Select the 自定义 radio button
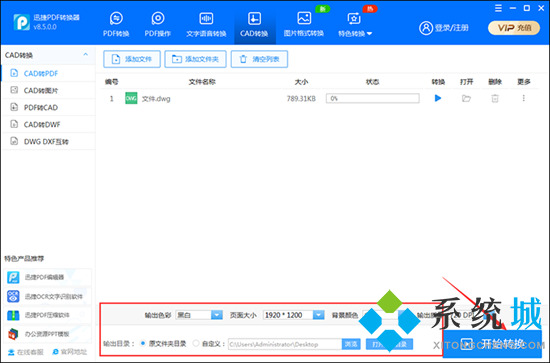Screen dimensions: 550x363 tap(196, 343)
